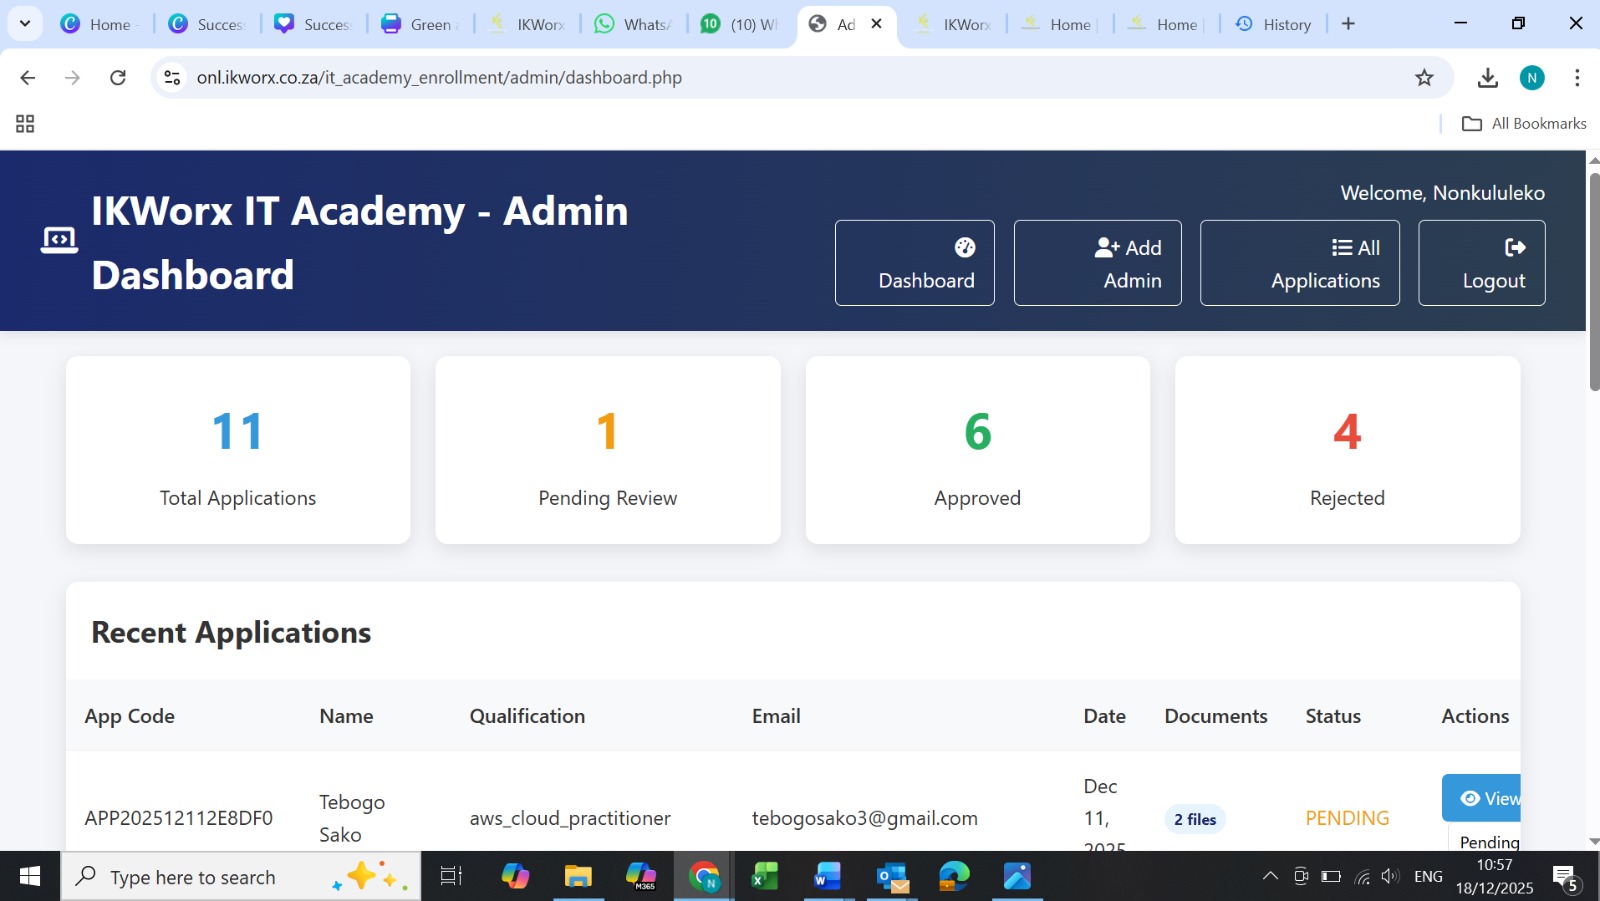1600x901 pixels.
Task: Expand the tab search dropdown arrow
Action: pyautogui.click(x=25, y=24)
